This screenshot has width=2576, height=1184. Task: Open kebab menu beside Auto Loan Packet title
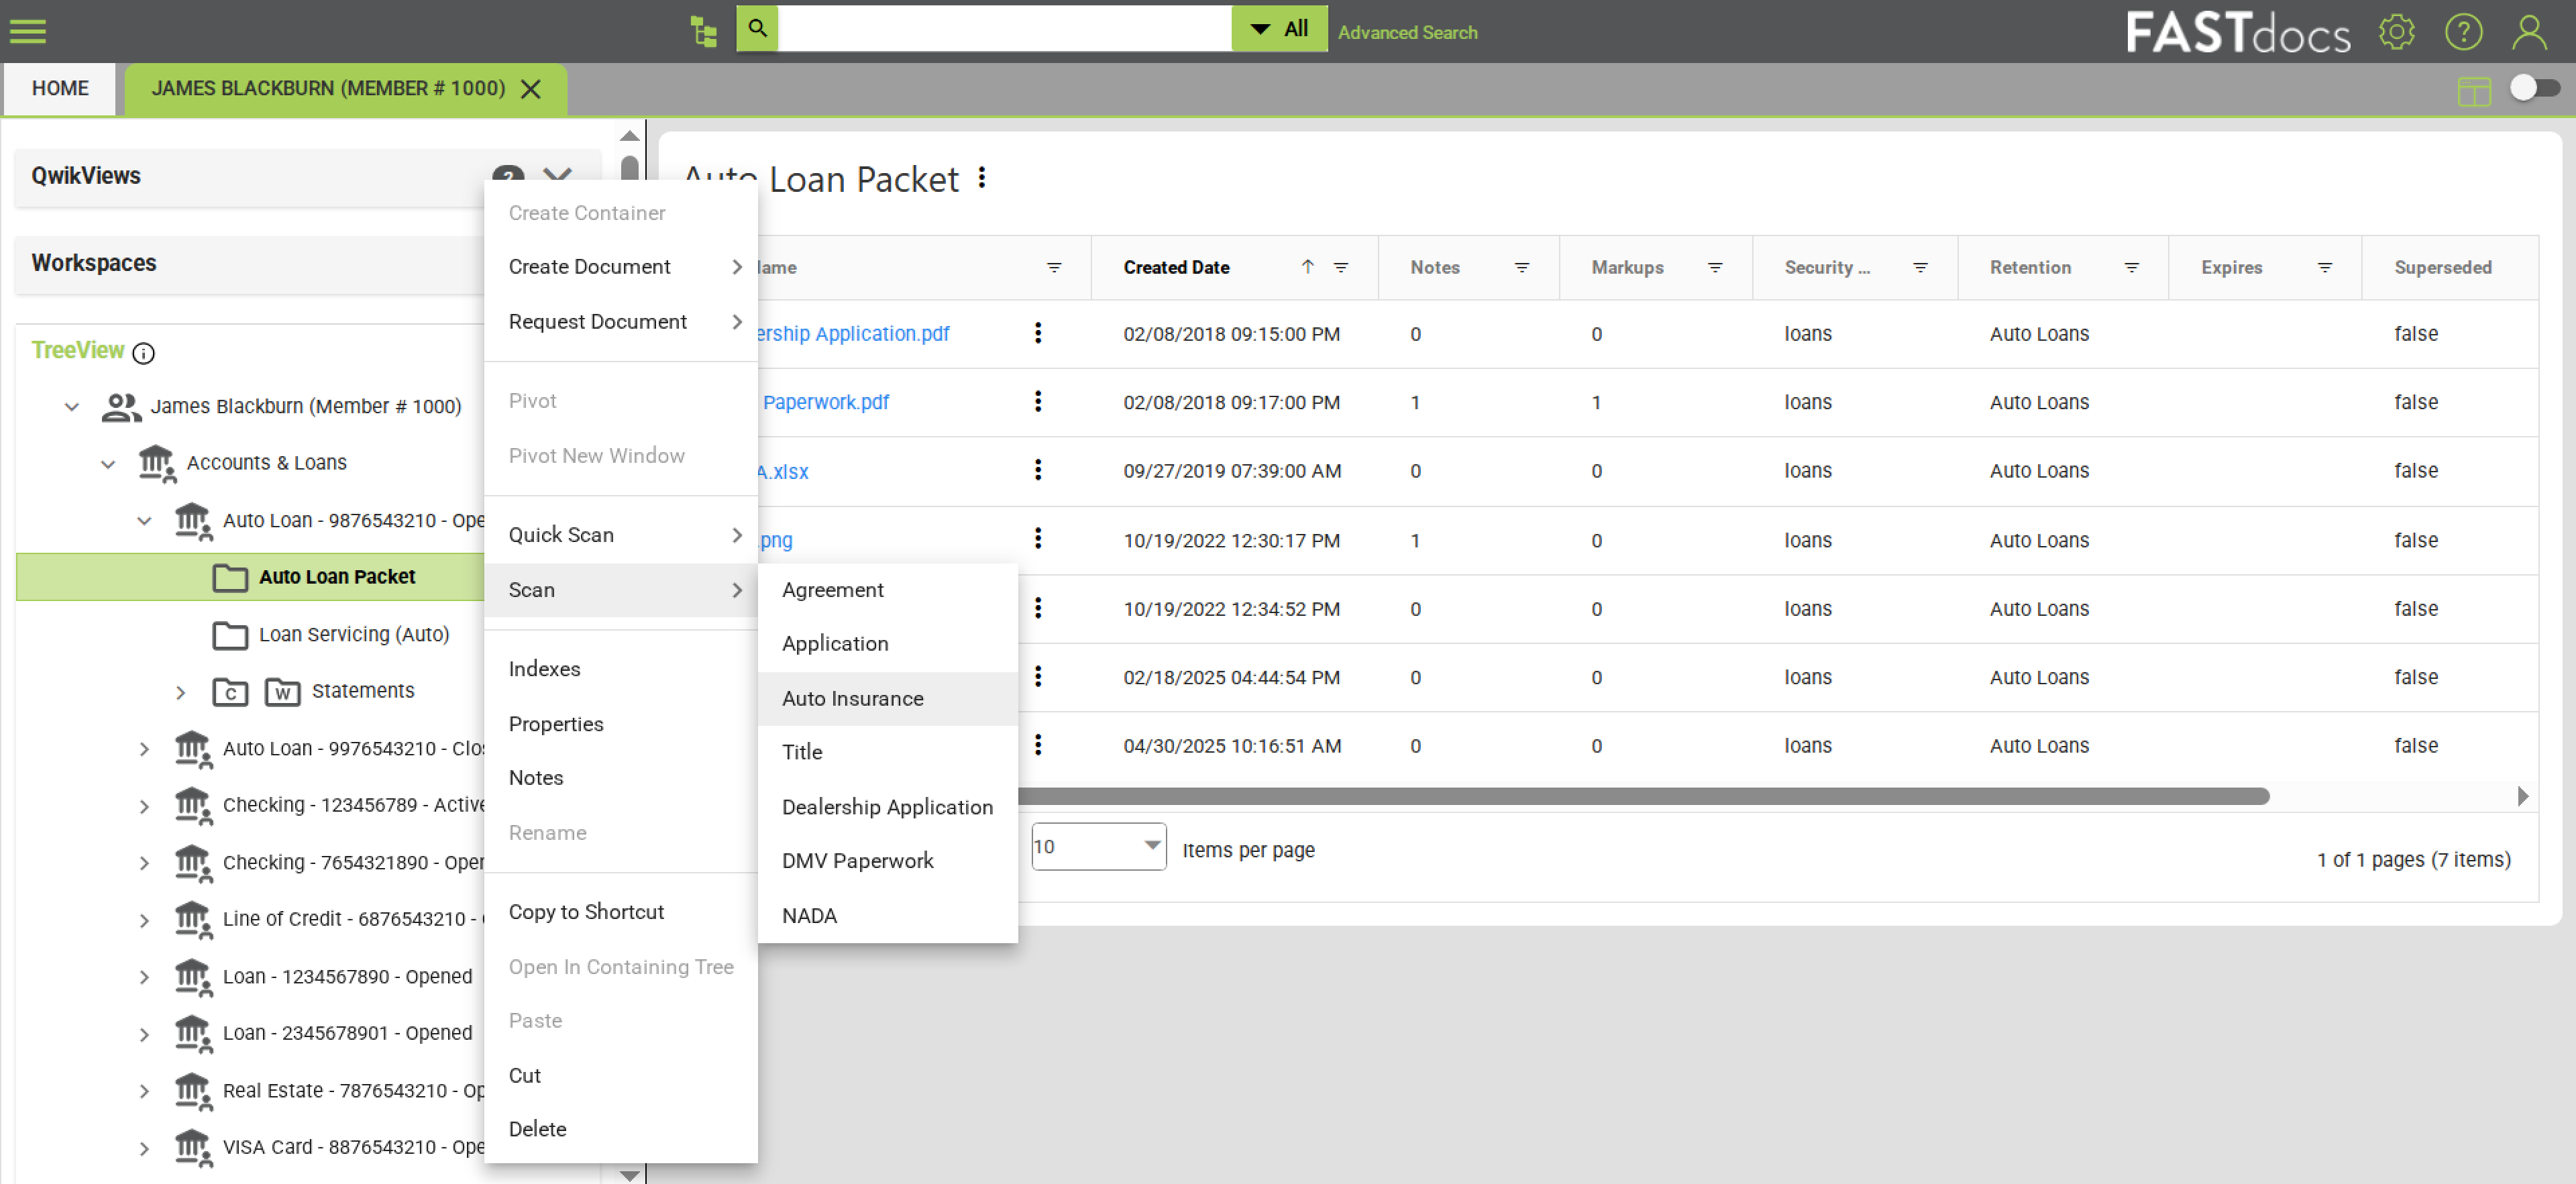[x=982, y=178]
